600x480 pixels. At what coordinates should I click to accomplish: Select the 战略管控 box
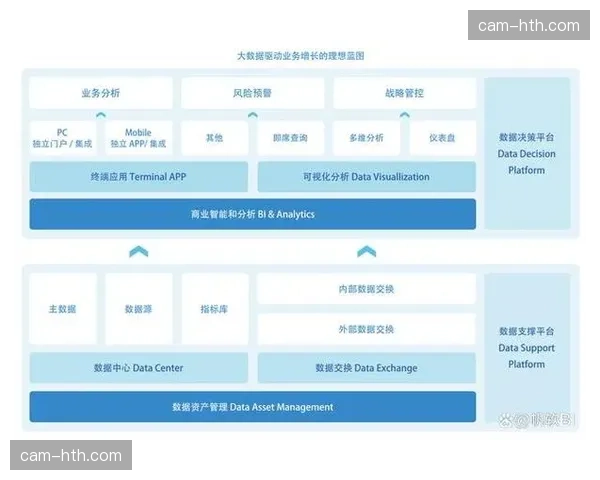pos(404,93)
